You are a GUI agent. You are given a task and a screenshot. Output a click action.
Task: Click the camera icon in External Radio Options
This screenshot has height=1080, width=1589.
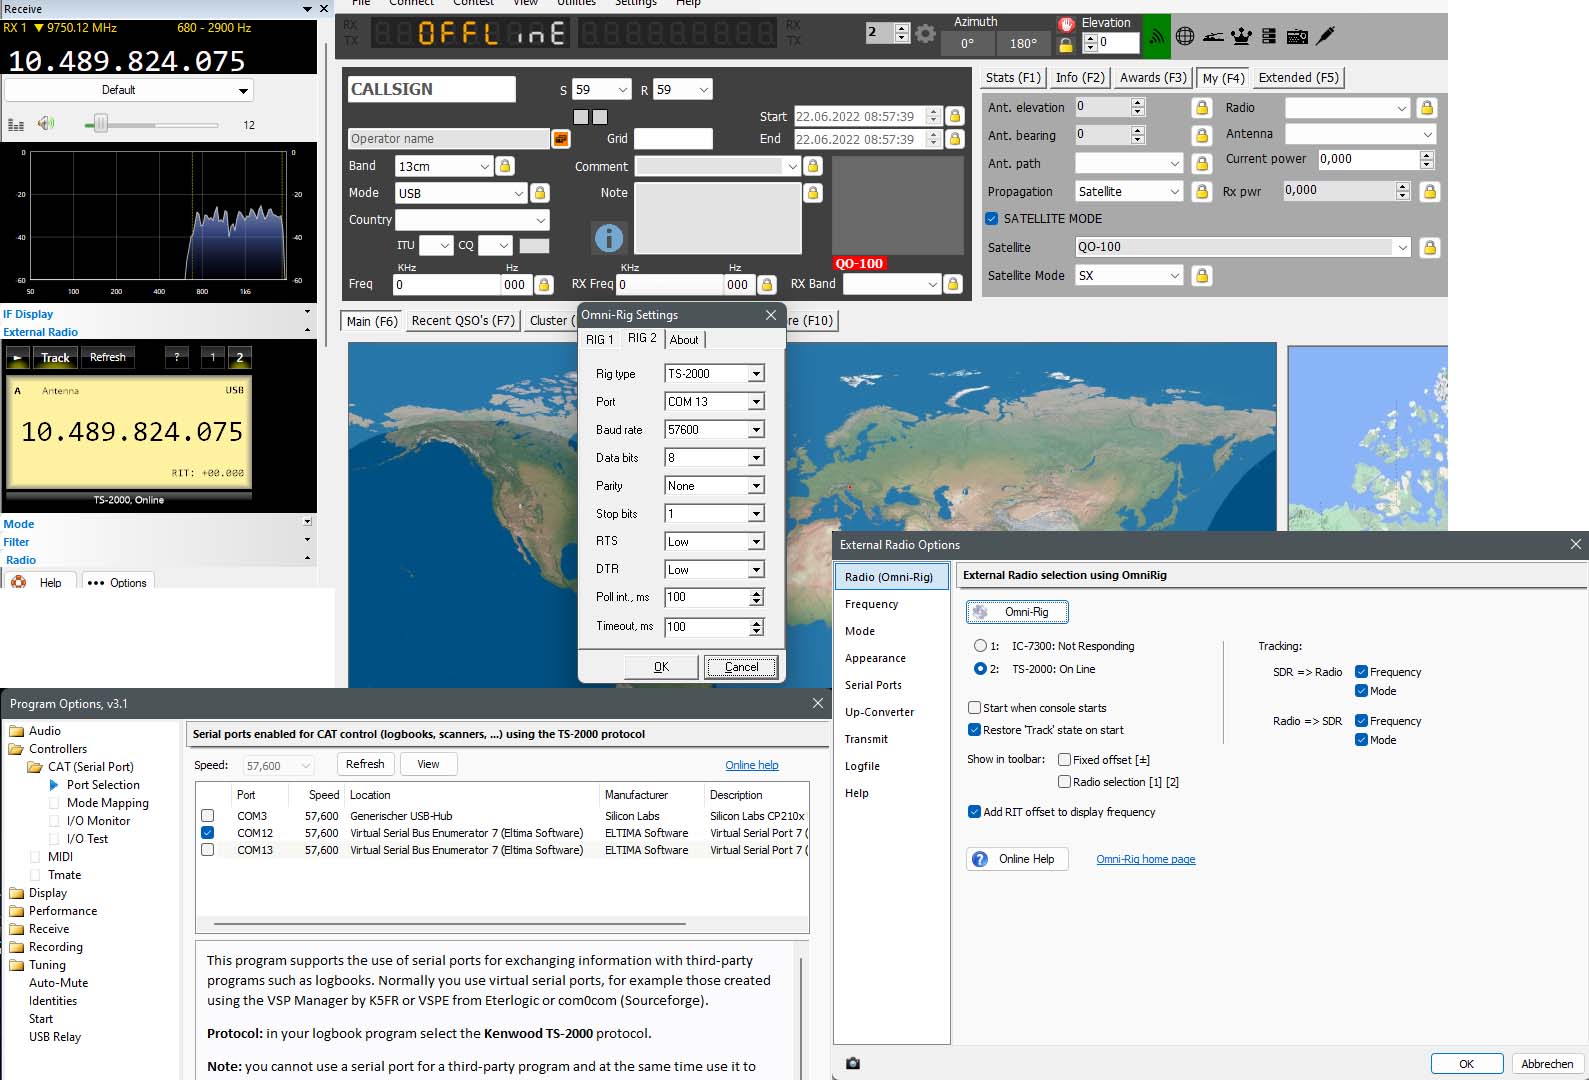[853, 1063]
